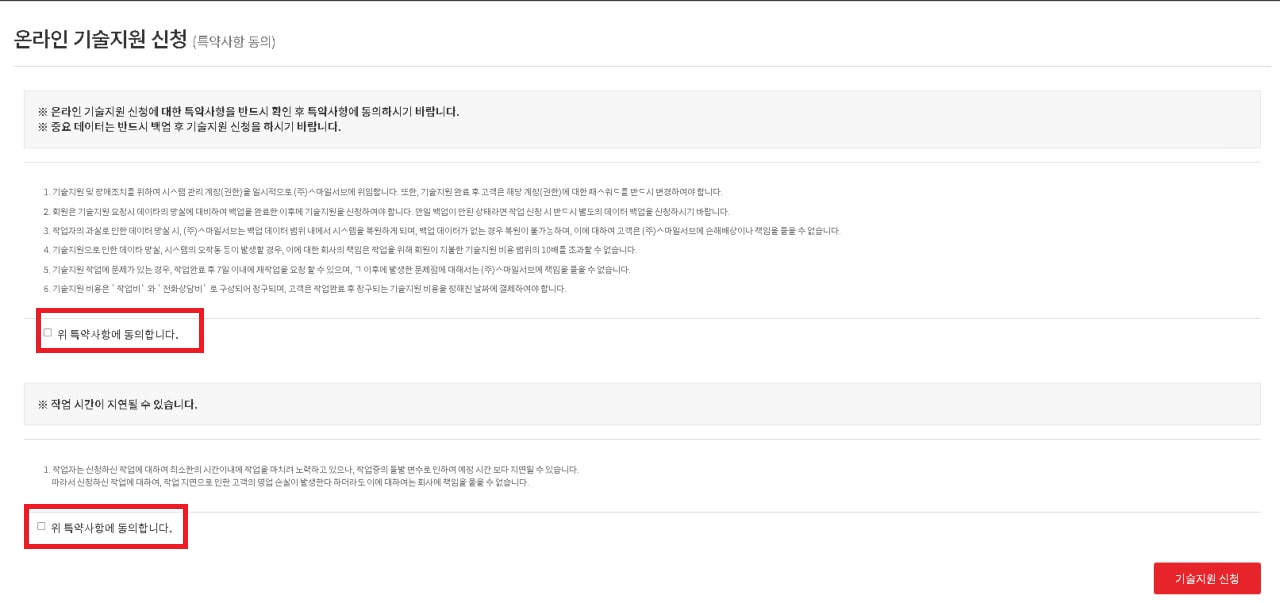Screen dimensions: 1280x603
Task: Click the line starting 따라서 신청하신 작업에 대하여
Action: tap(290, 483)
